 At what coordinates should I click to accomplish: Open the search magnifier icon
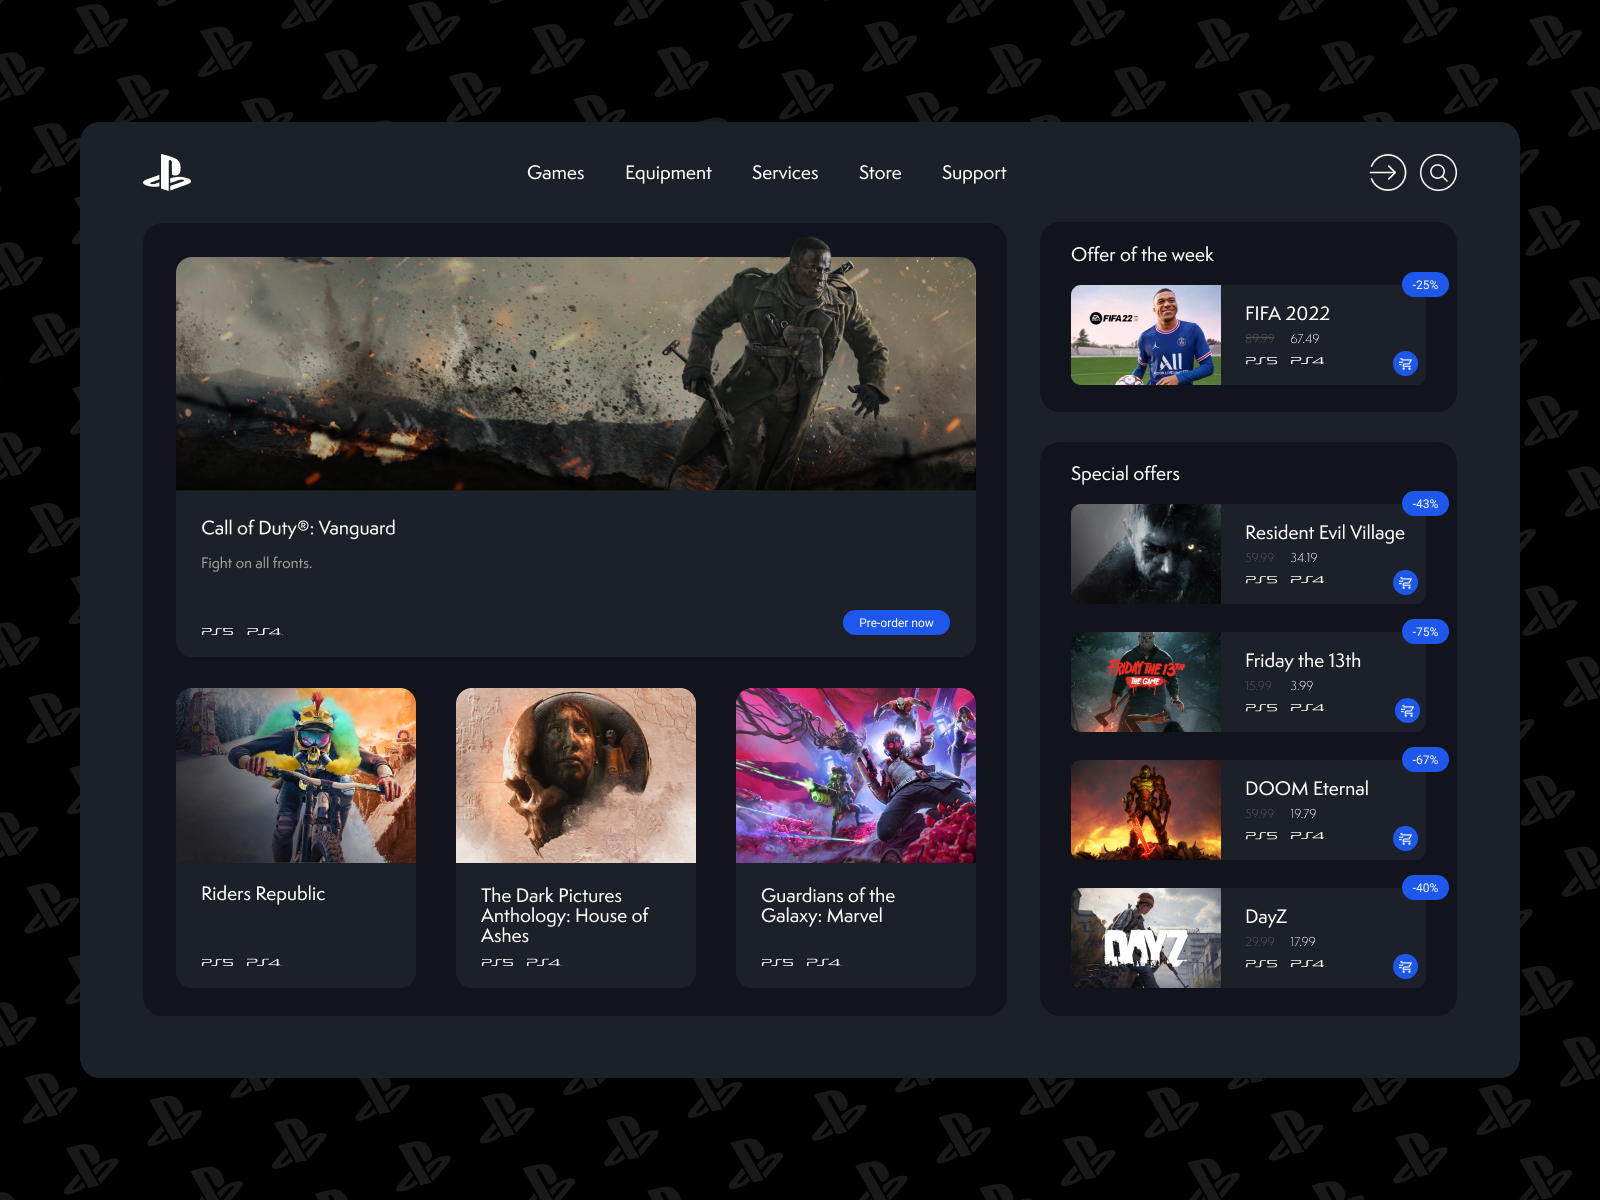click(1438, 172)
